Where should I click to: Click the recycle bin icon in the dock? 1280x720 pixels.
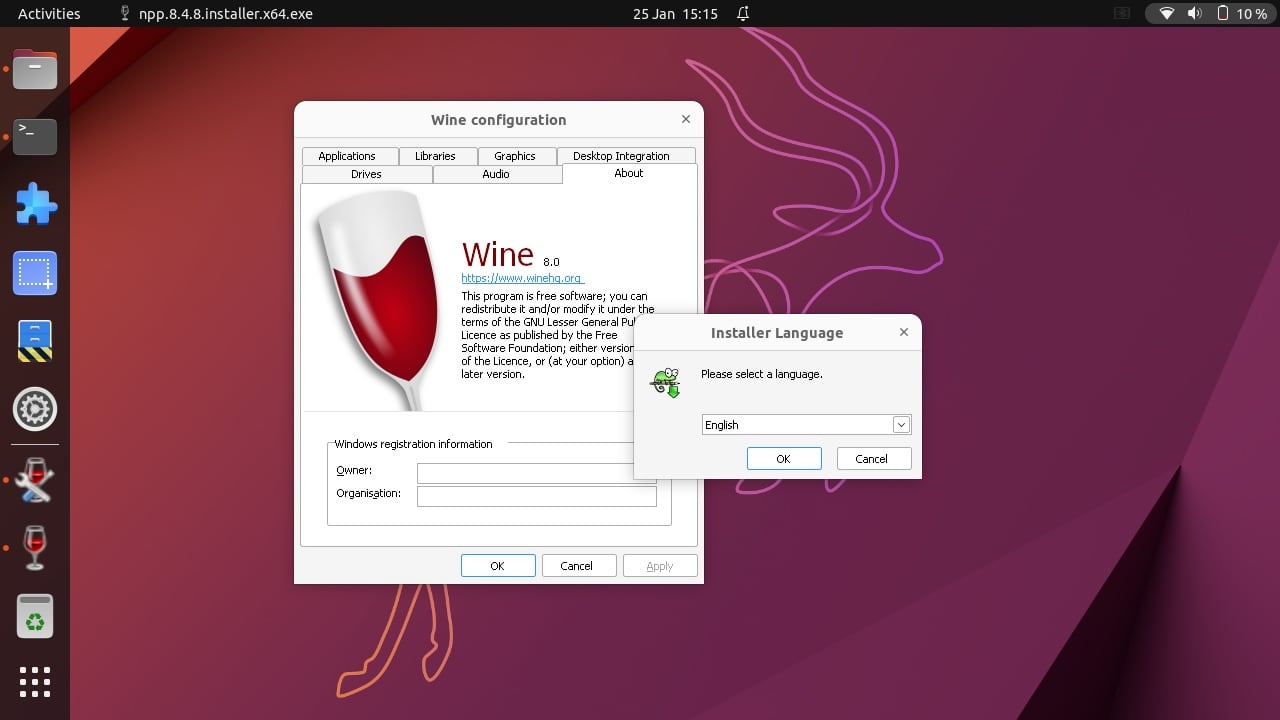[x=34, y=617]
